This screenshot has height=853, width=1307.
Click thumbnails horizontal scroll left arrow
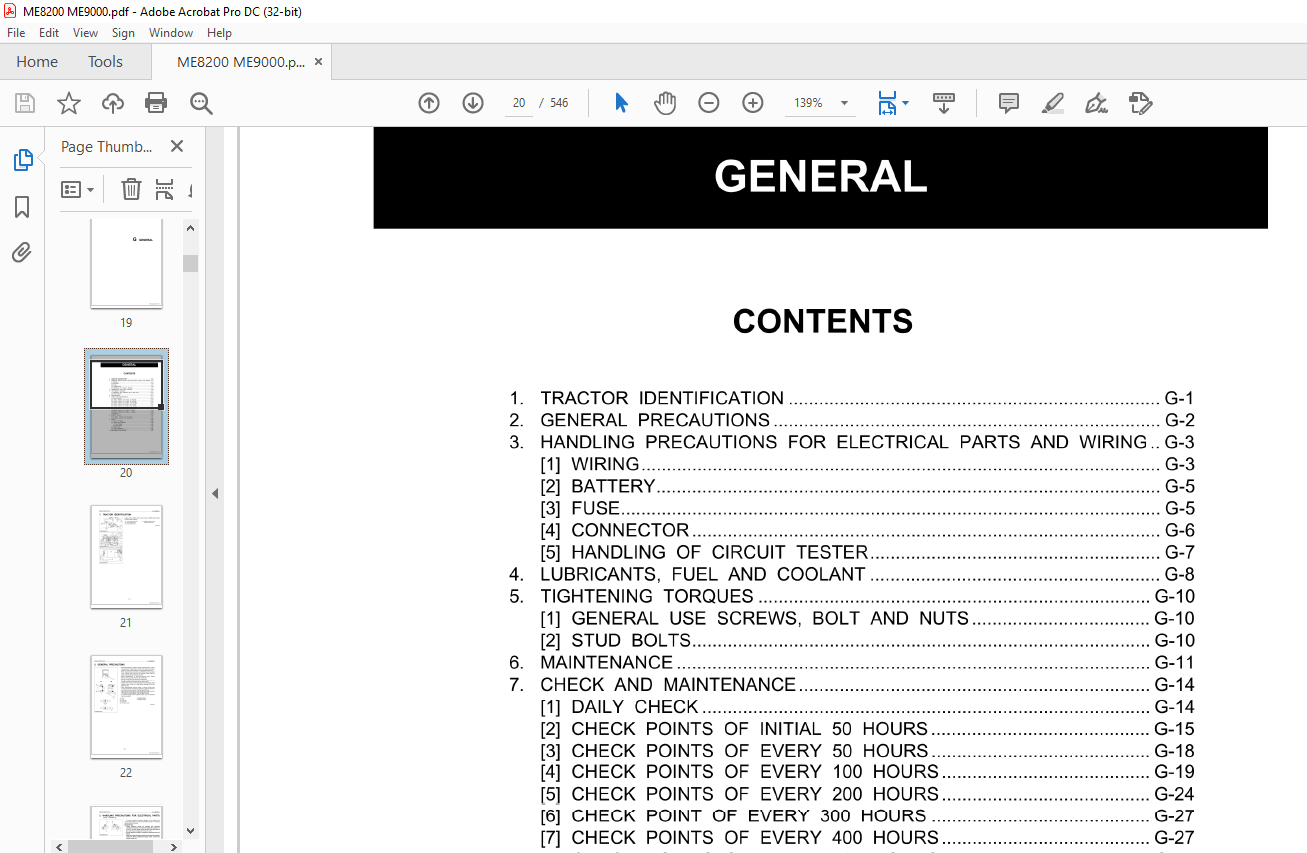click(61, 846)
